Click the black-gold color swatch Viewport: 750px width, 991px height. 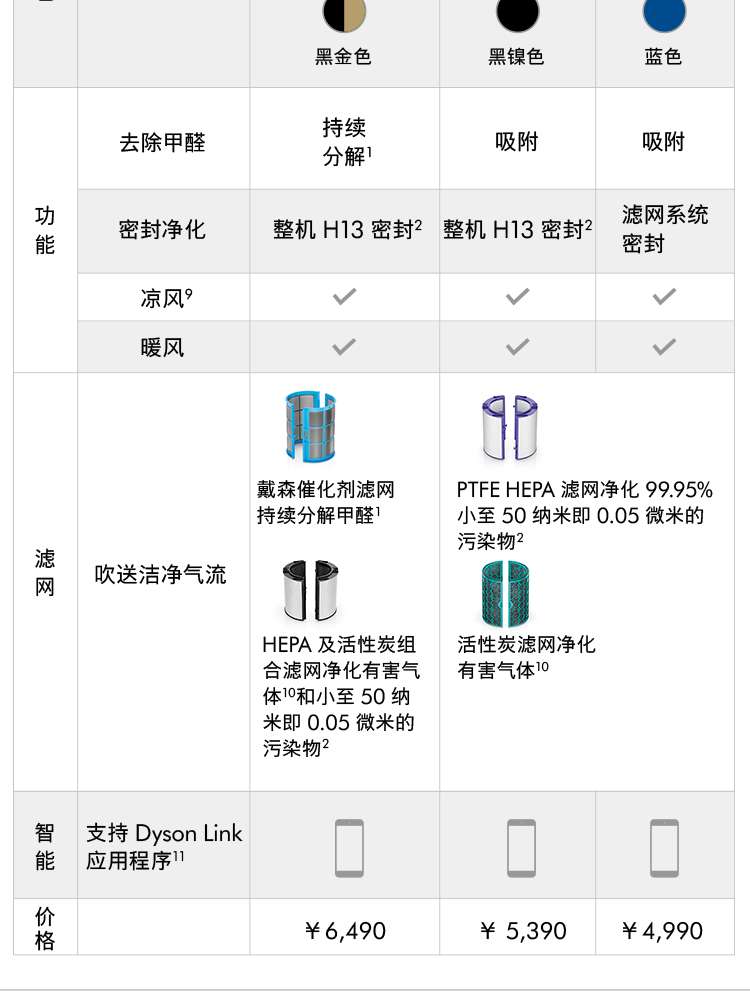click(x=344, y=14)
